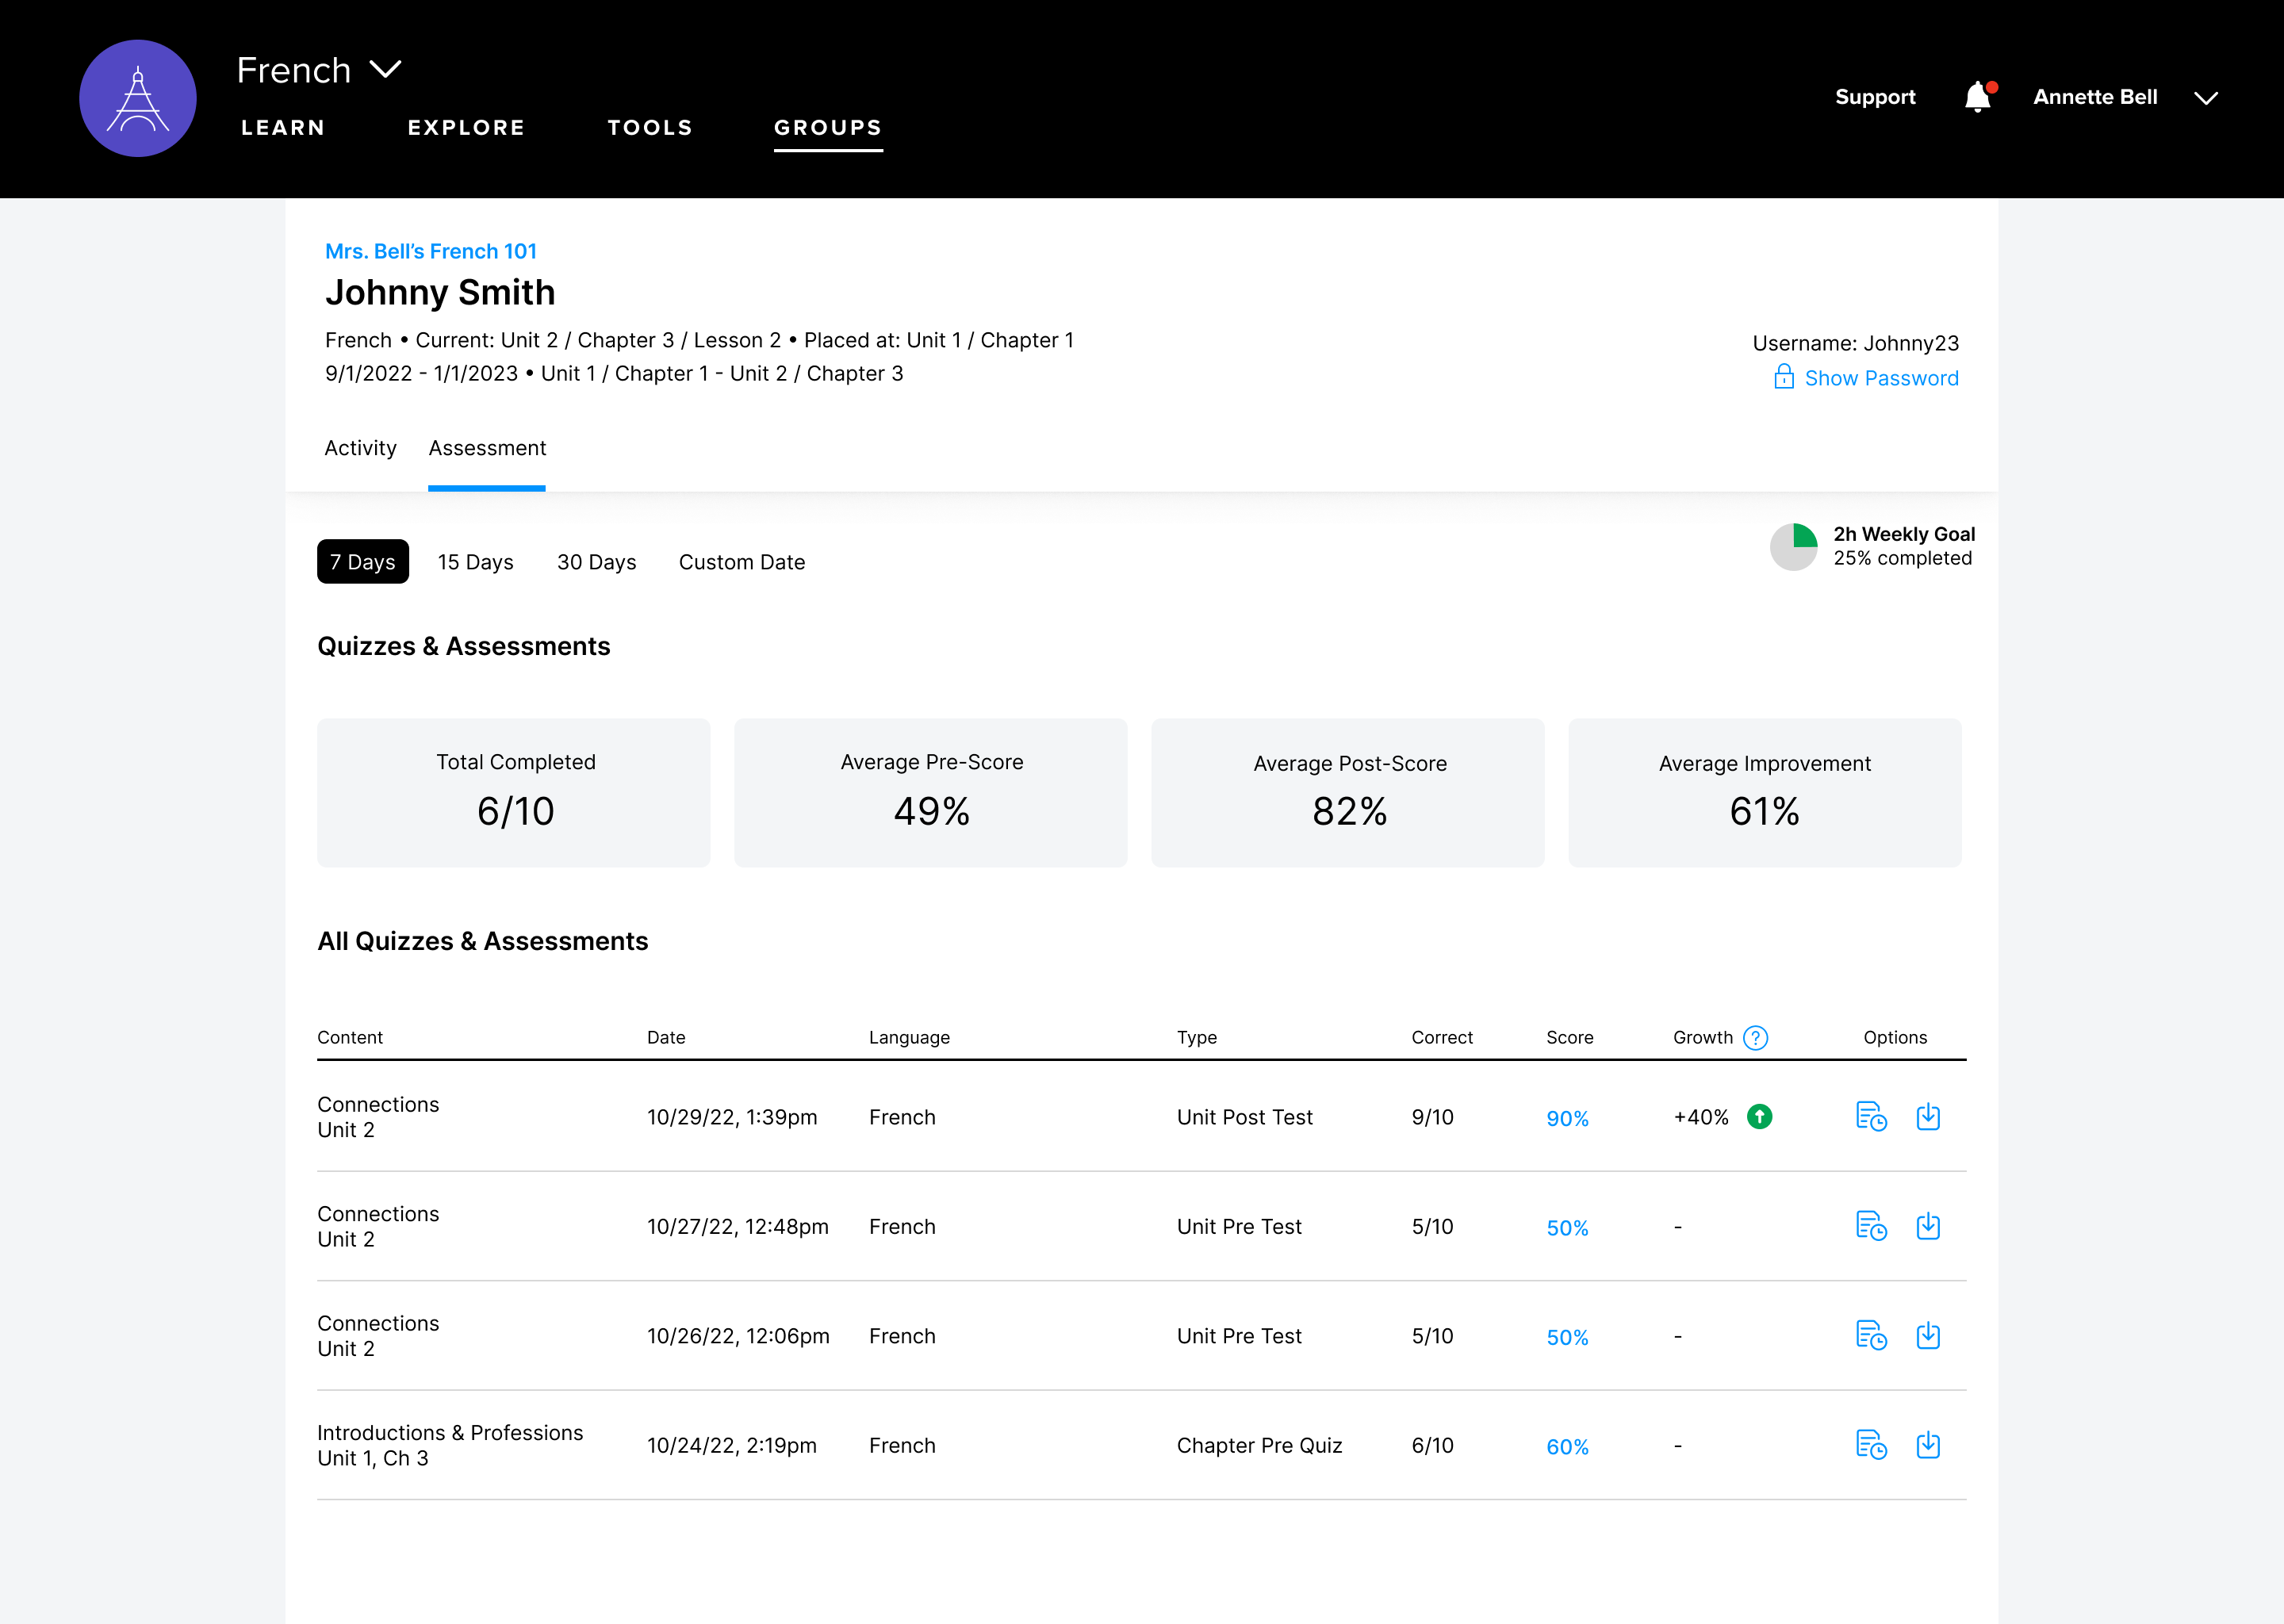Viewport: 2284px width, 1624px height.
Task: Click the 2h Weekly Goal progress circle
Action: [x=1793, y=547]
